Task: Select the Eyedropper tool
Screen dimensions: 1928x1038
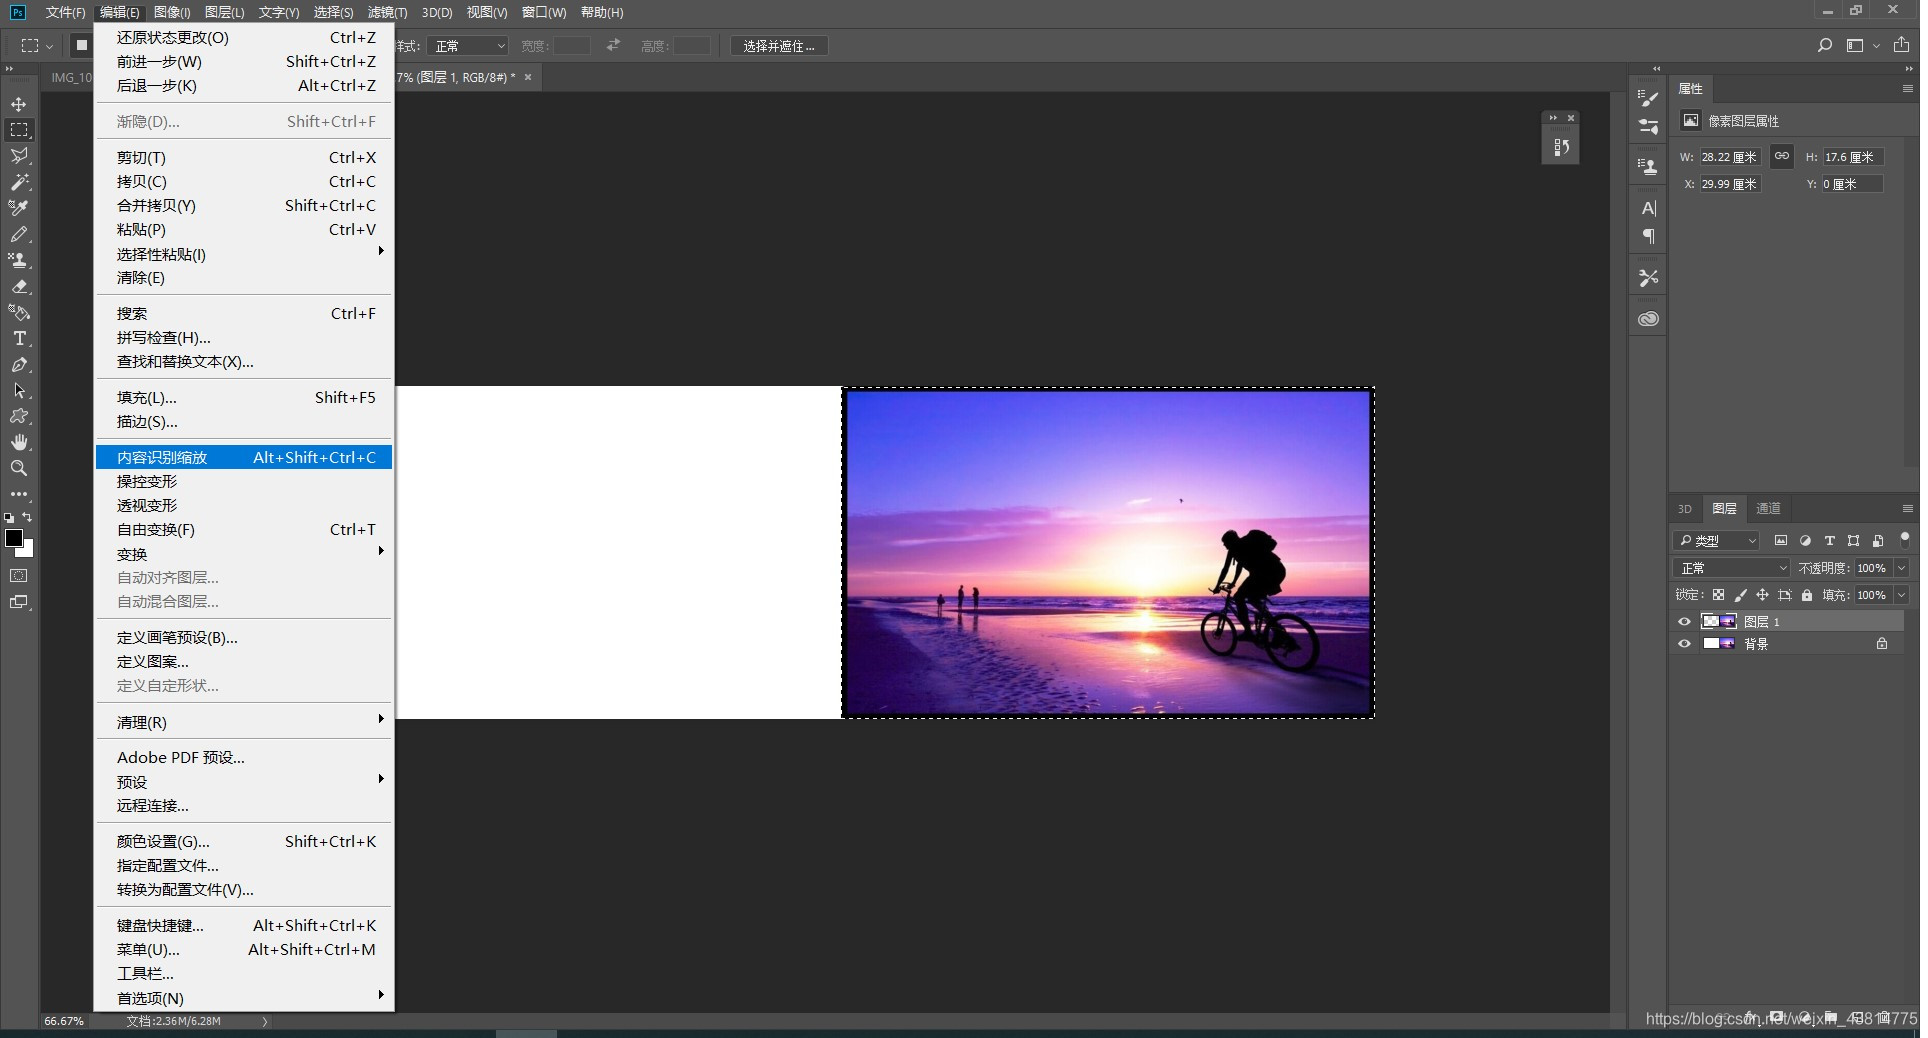Action: click(x=19, y=208)
